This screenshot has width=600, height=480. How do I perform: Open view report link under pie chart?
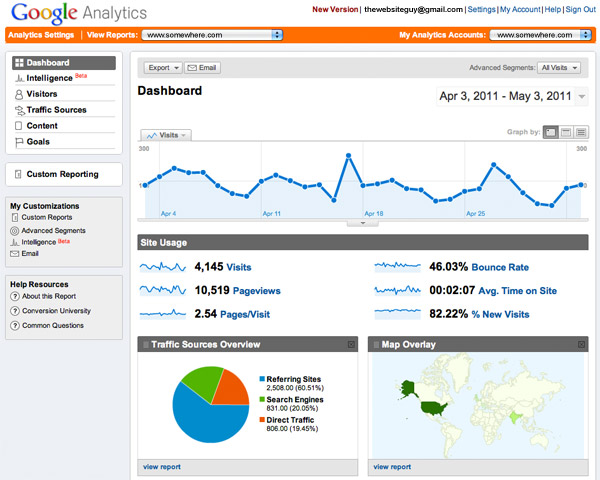pos(162,467)
